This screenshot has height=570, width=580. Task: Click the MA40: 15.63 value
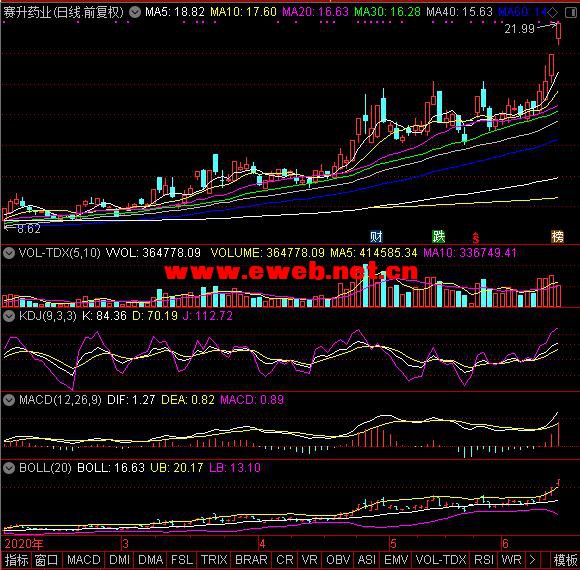[459, 12]
